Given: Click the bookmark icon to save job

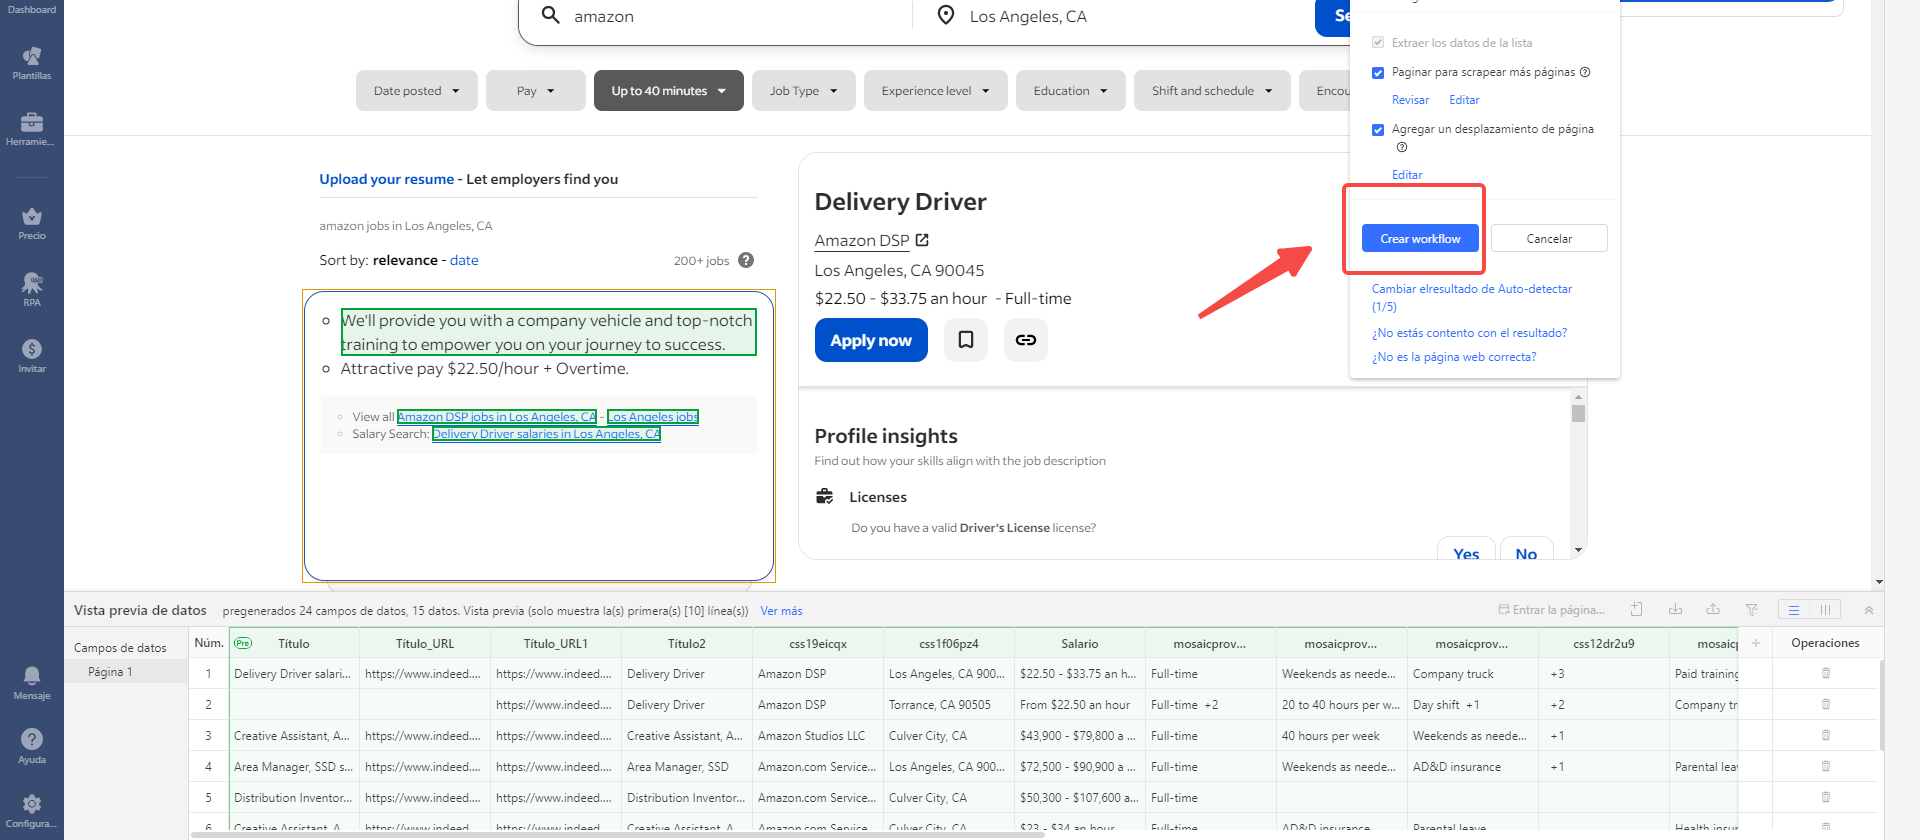Looking at the screenshot, I should (965, 340).
